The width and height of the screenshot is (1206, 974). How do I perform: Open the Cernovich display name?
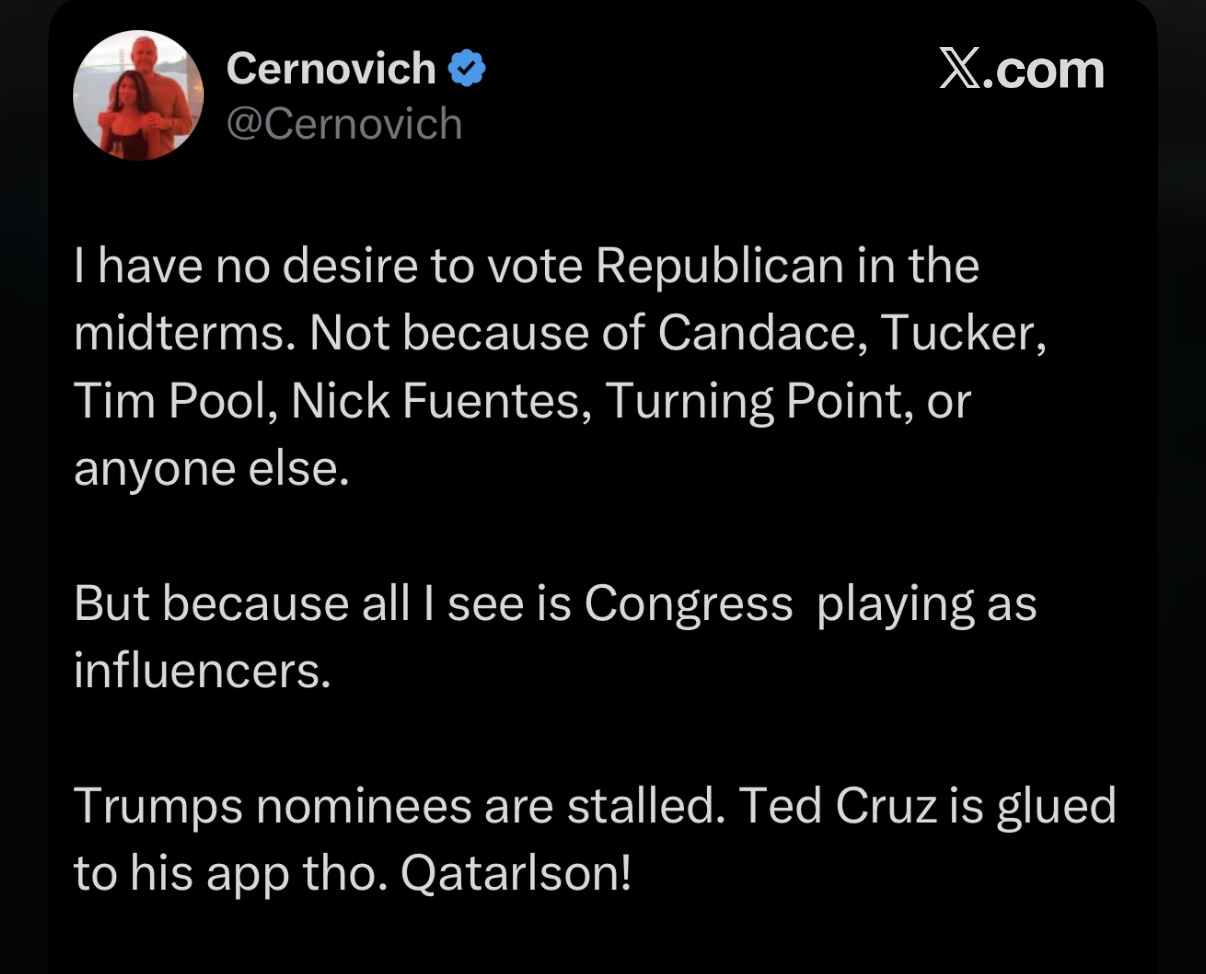[331, 69]
